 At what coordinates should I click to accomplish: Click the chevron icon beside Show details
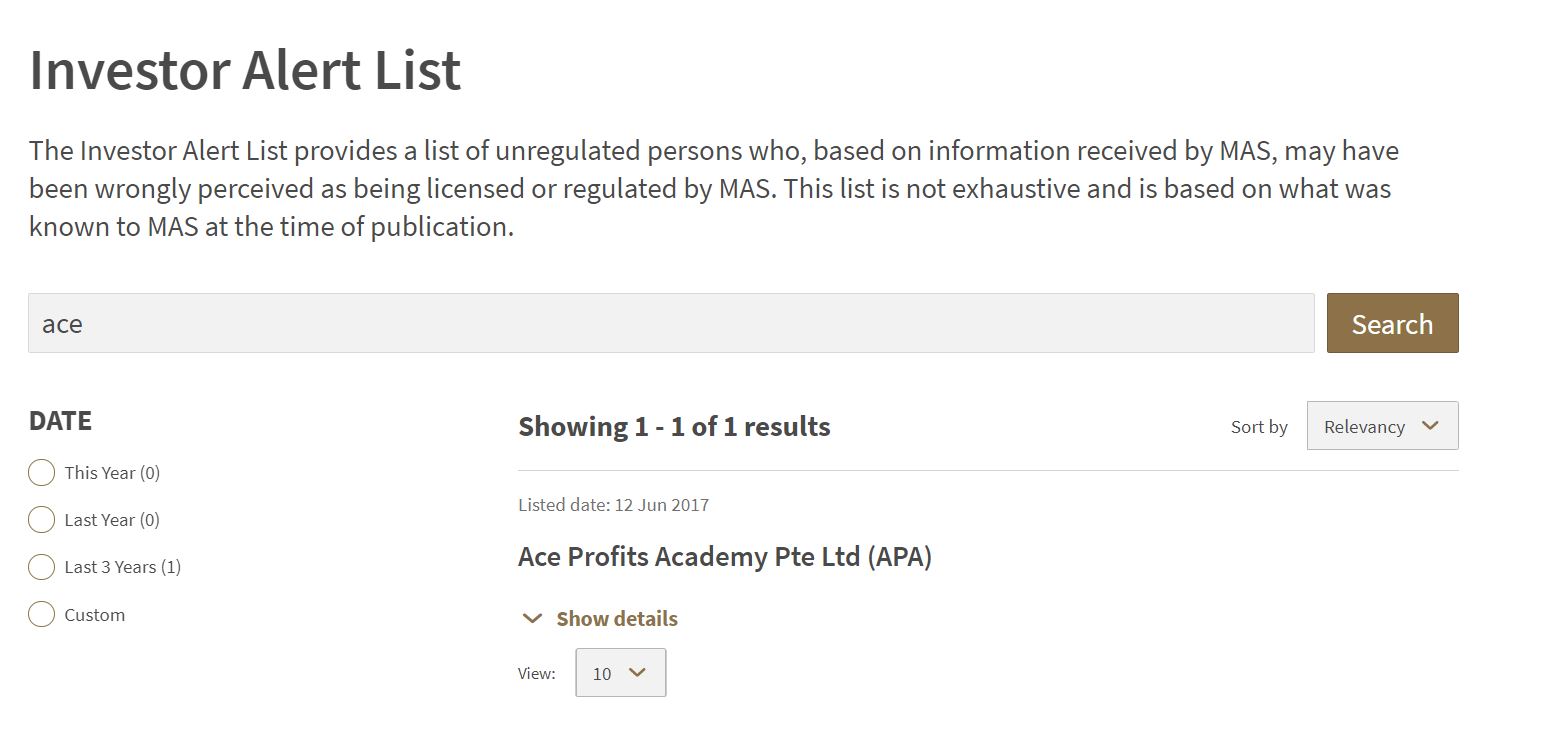click(532, 619)
